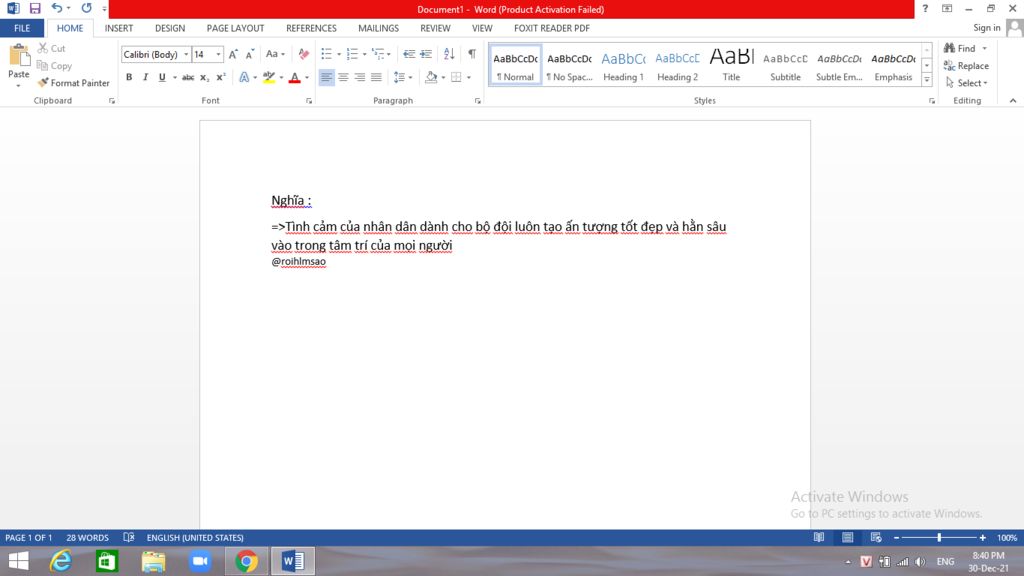Open Word Help question mark
The image size is (1024, 576).
pos(925,8)
